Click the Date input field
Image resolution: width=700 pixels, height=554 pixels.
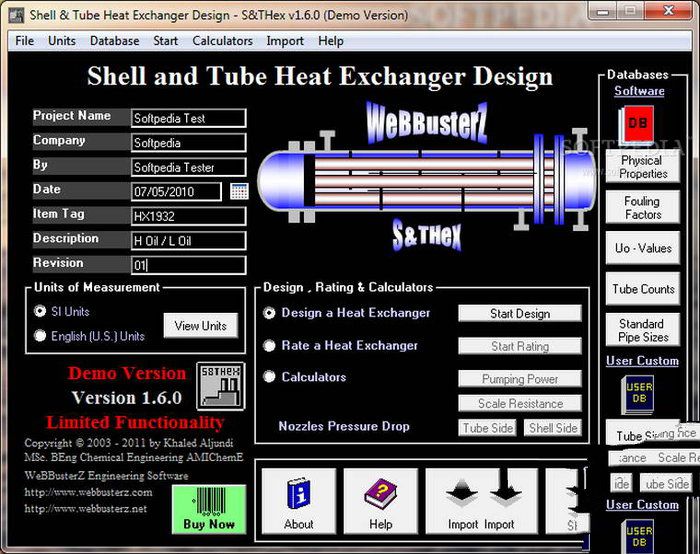(x=176, y=192)
